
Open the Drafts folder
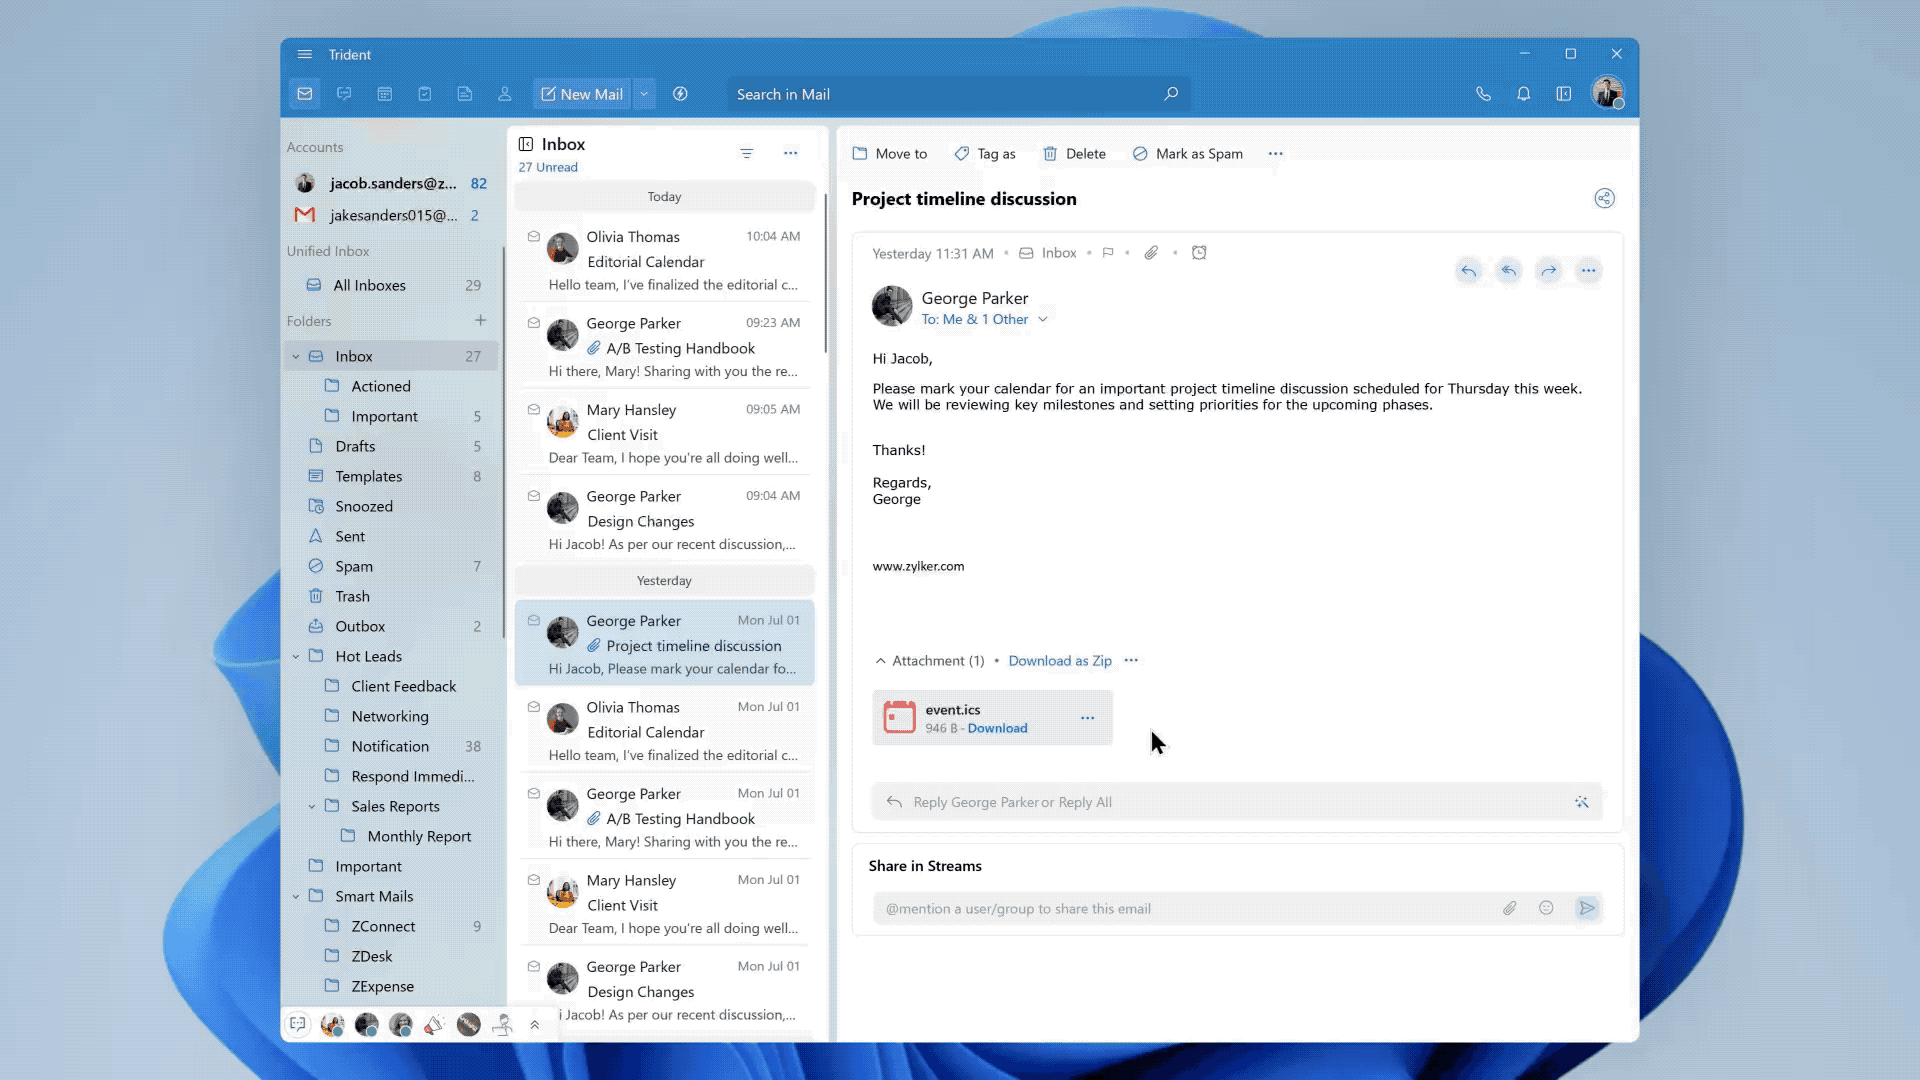pyautogui.click(x=355, y=446)
